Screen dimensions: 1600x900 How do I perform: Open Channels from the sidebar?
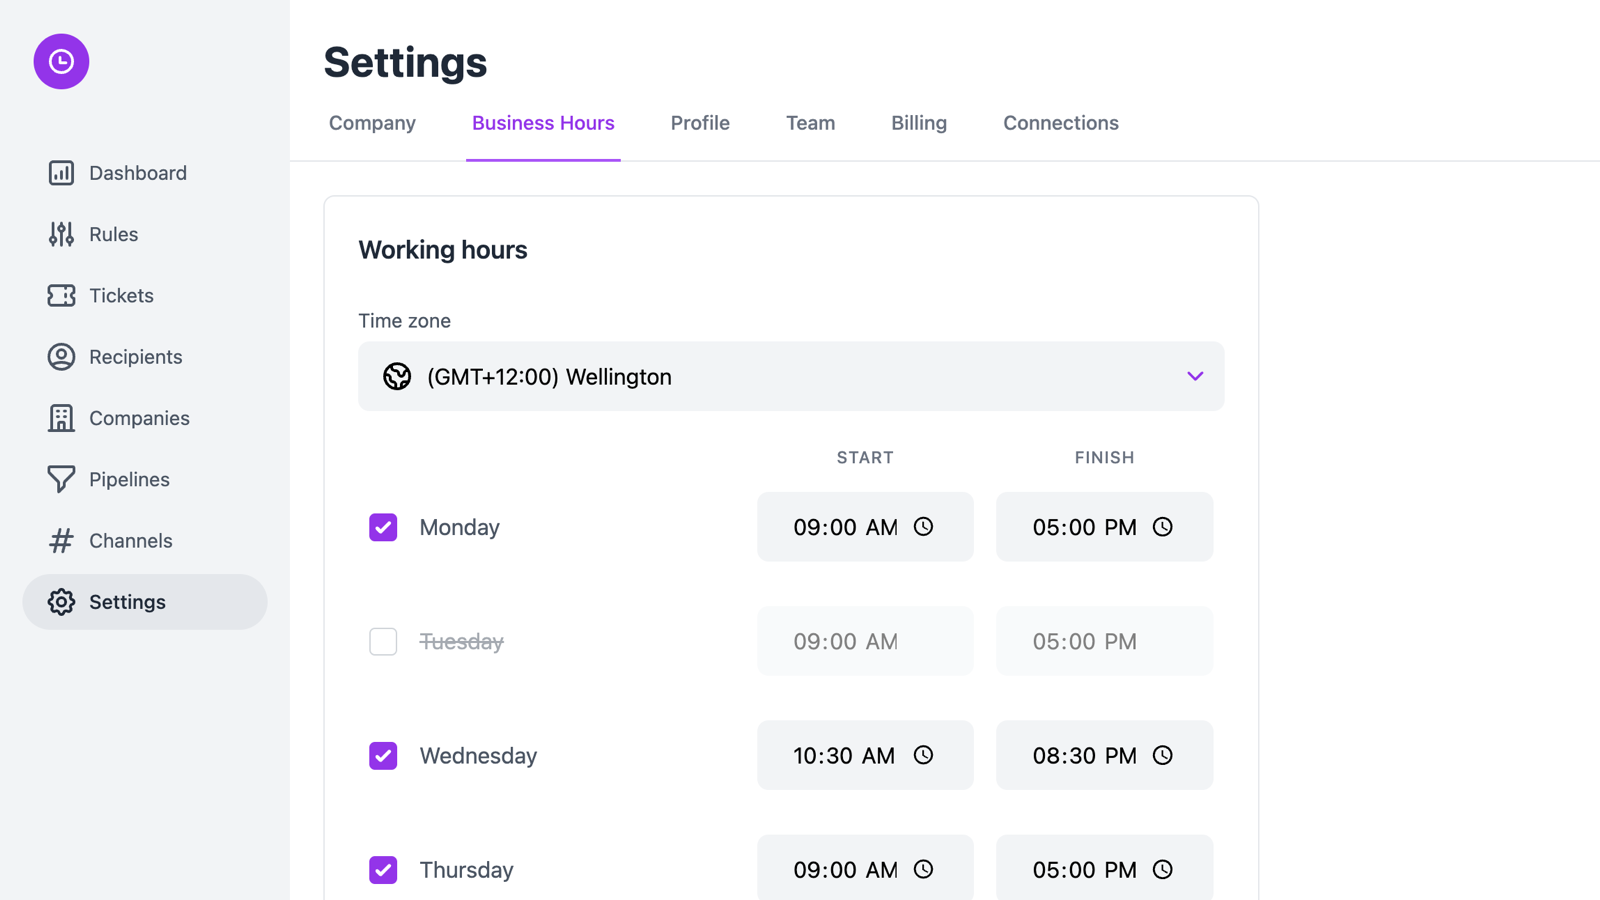[x=130, y=540]
